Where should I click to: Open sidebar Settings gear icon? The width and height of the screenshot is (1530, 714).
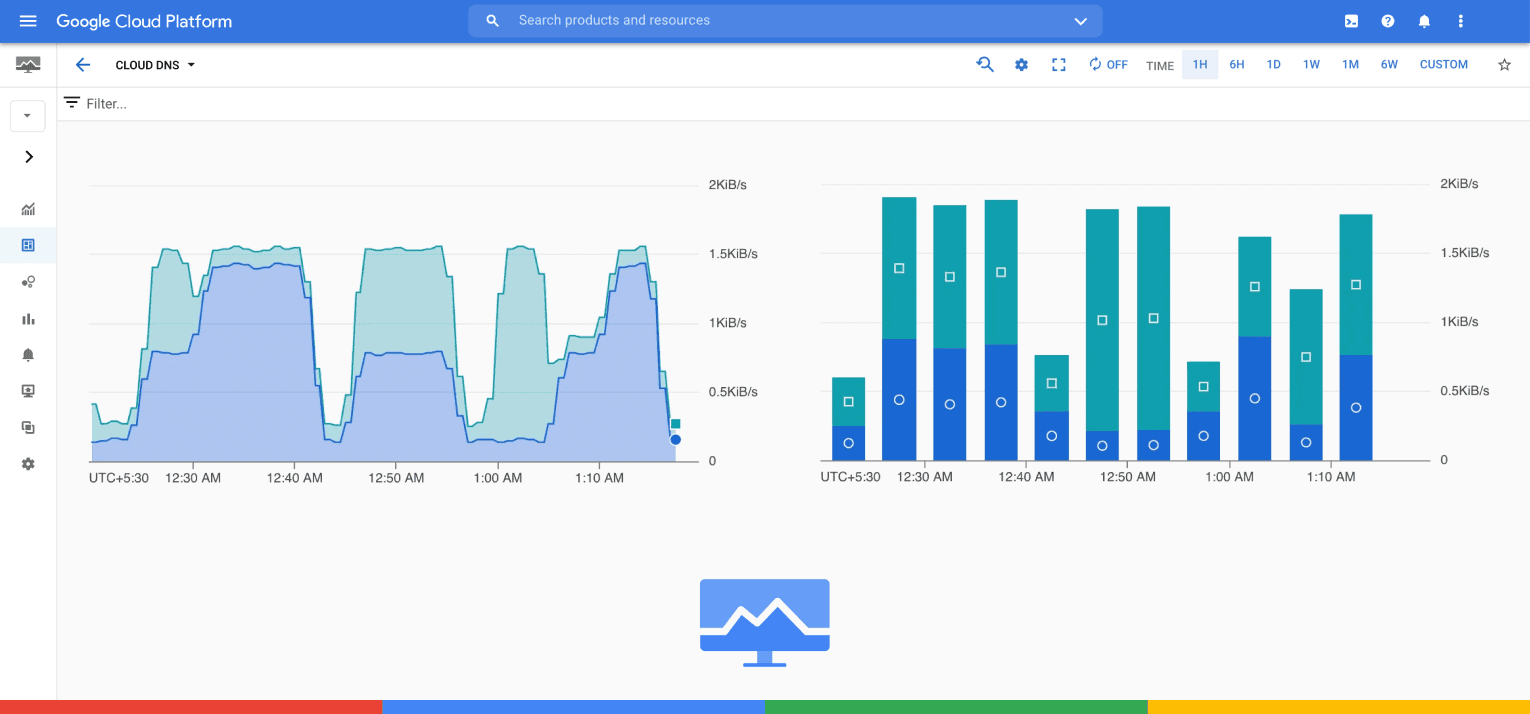28,464
